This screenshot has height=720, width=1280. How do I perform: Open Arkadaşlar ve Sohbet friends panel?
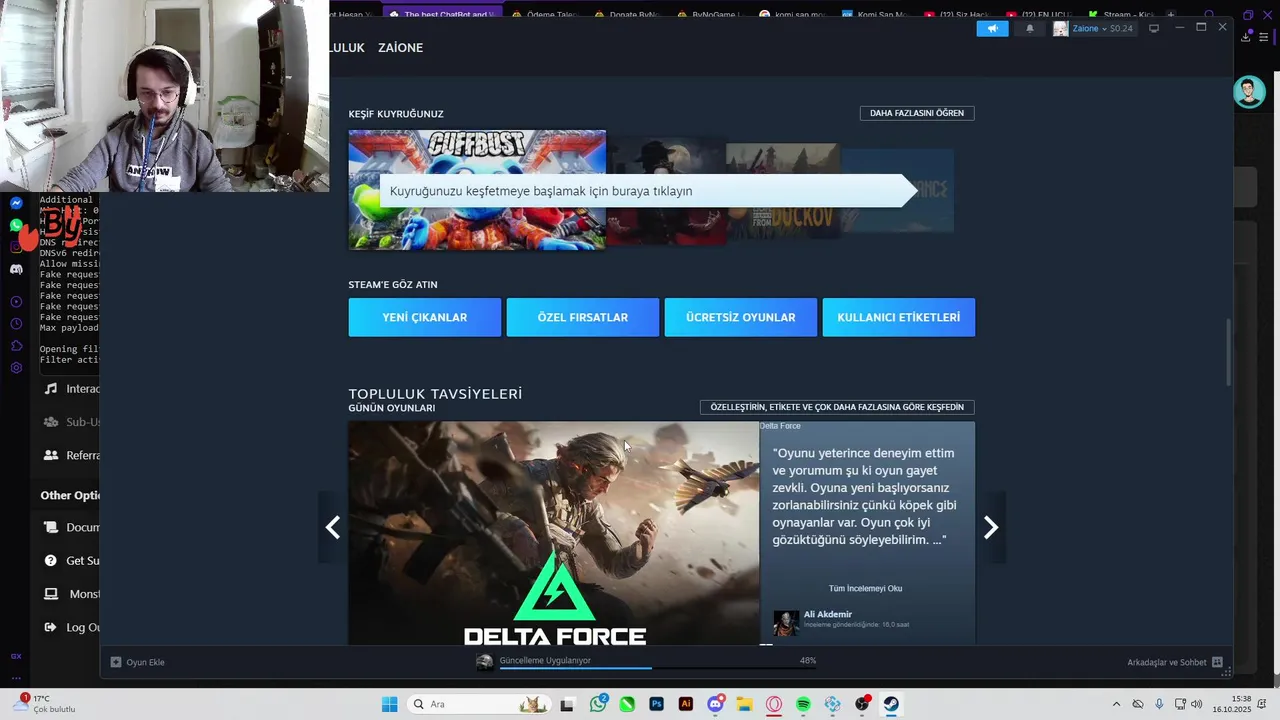point(1175,662)
